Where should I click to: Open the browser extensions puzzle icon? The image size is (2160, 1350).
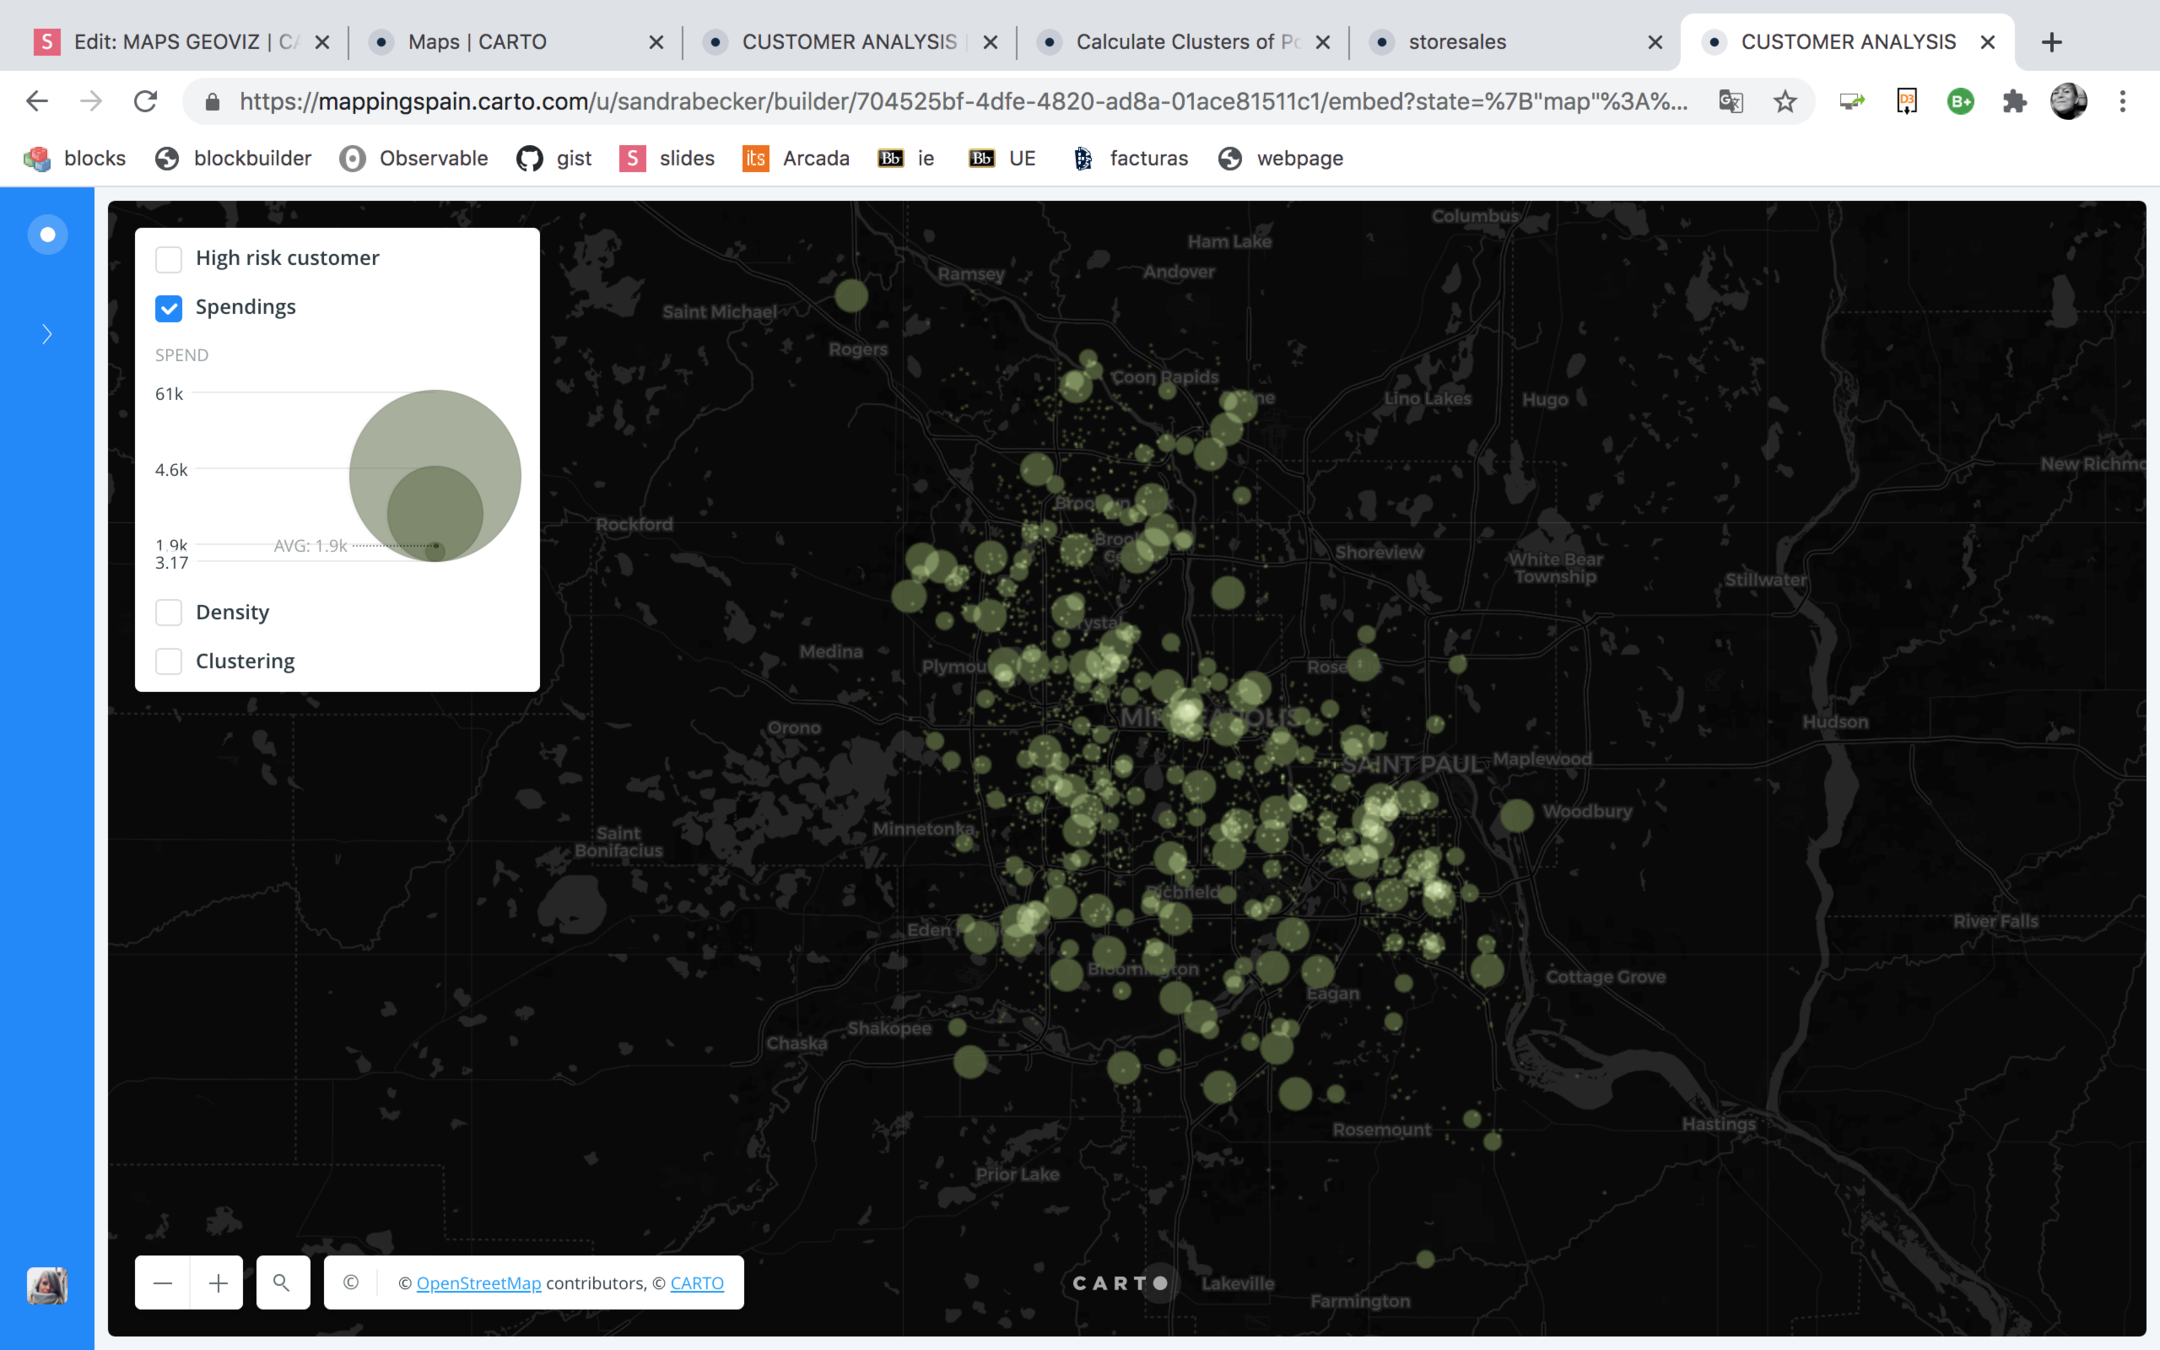2014,101
